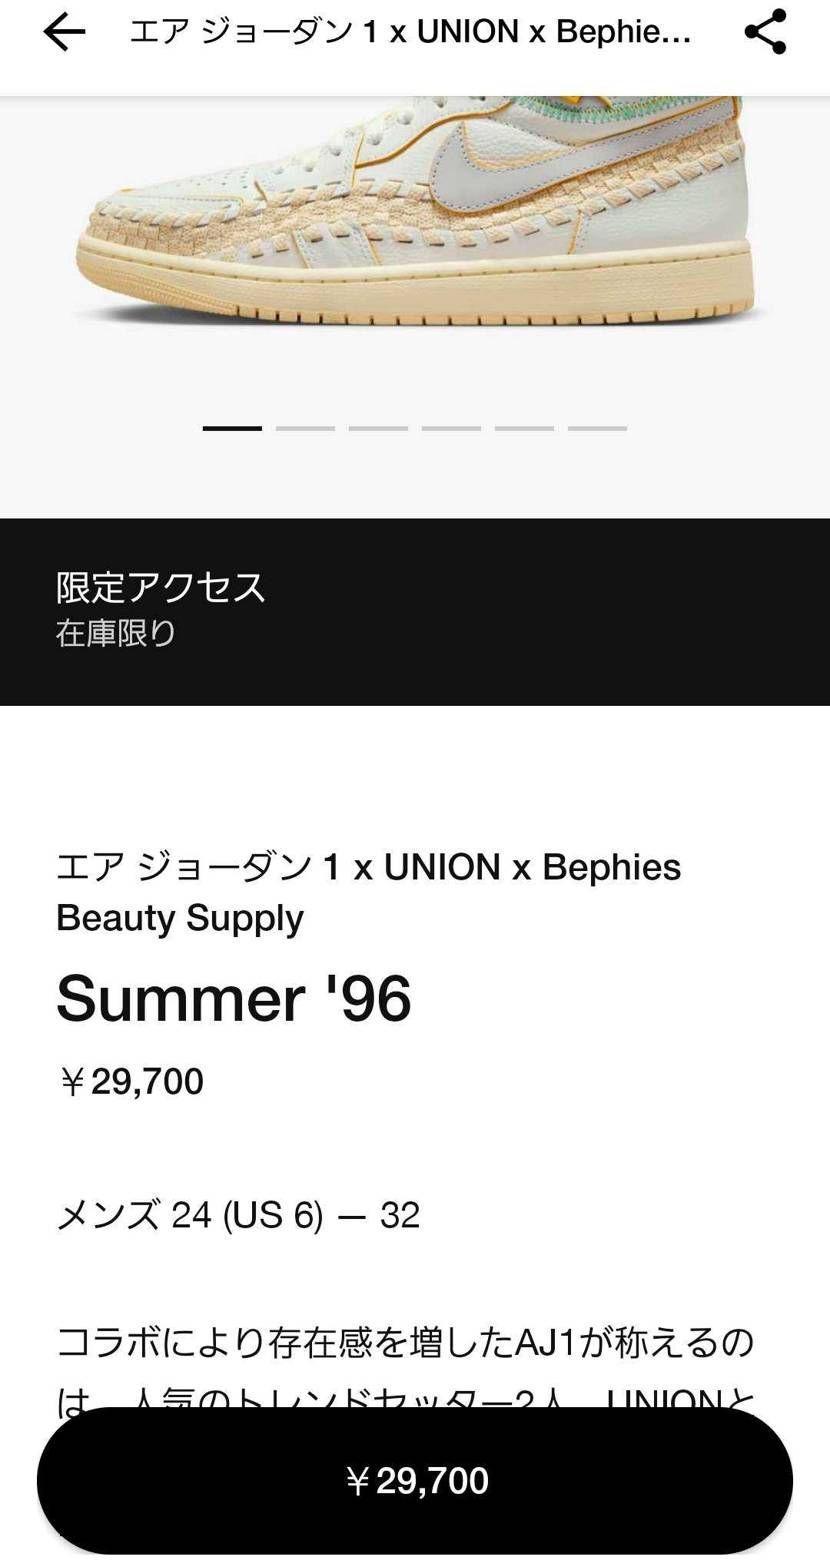Select the second carousel indicator dot
The image size is (830, 1560).
pyautogui.click(x=305, y=427)
